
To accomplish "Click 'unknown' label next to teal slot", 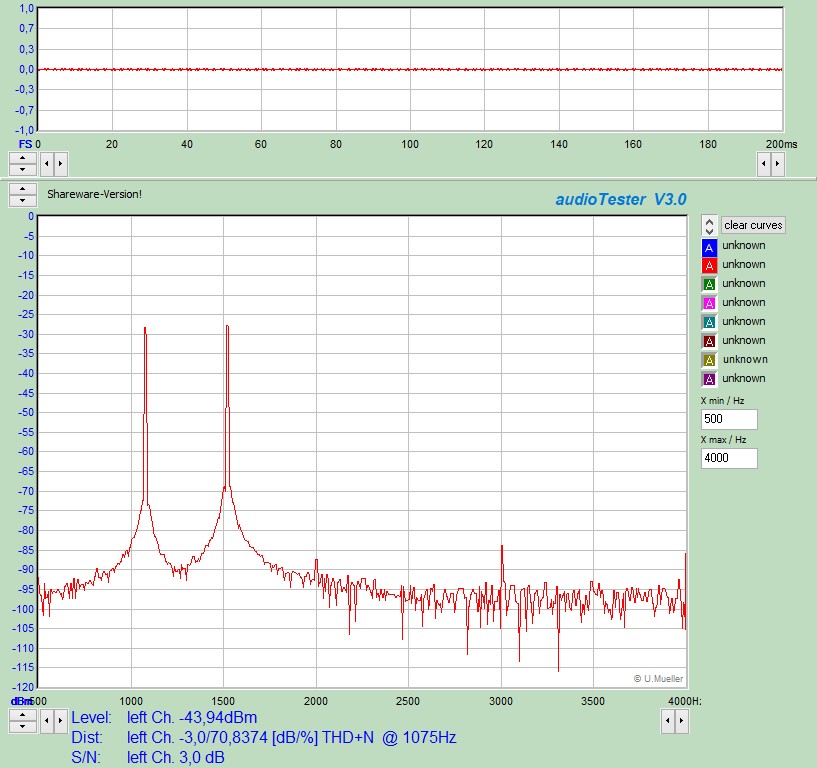I will [x=744, y=321].
